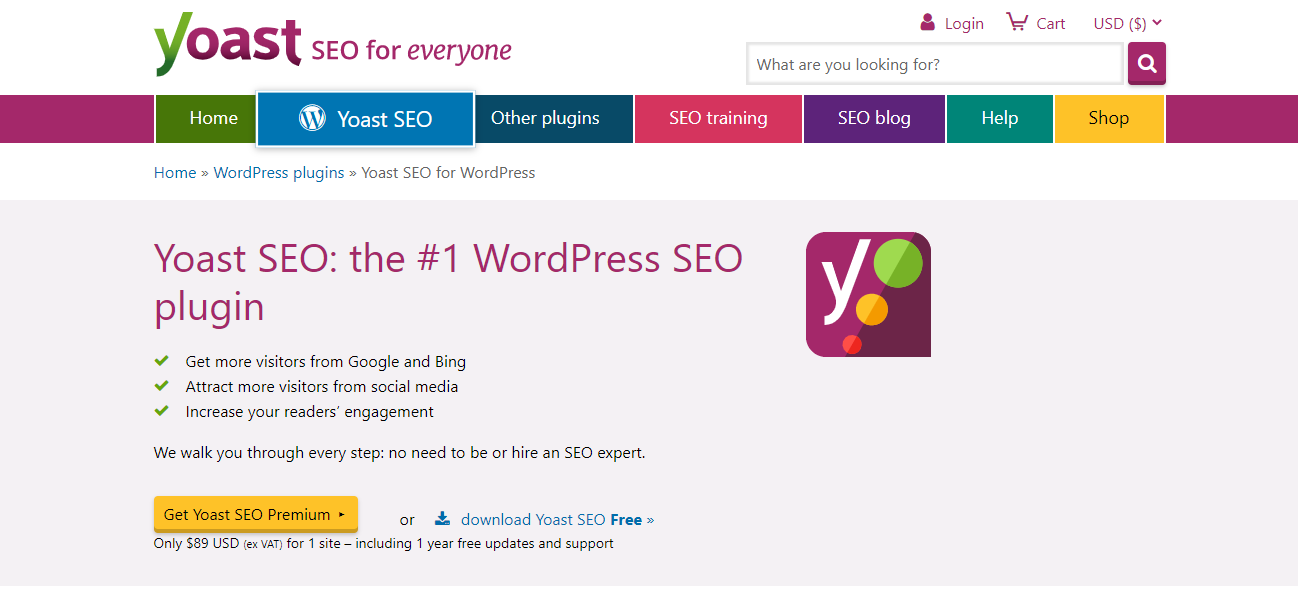Click inside the search input field

coord(930,63)
